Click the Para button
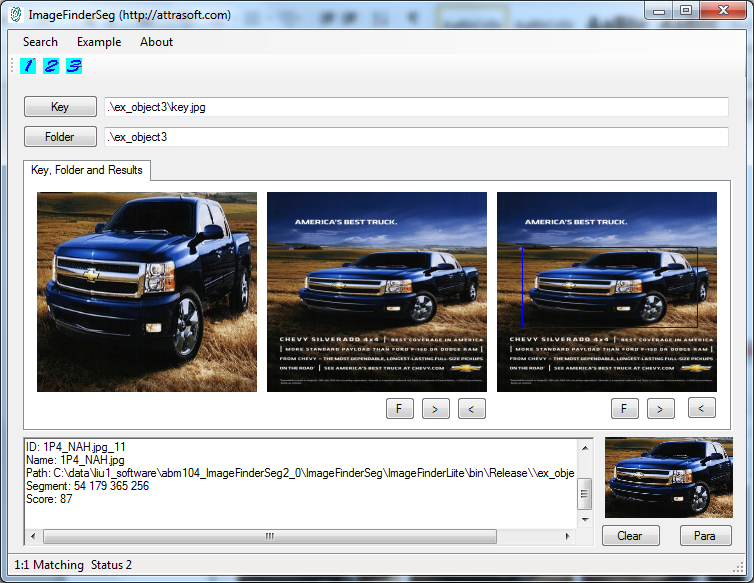The width and height of the screenshot is (754, 583). pos(705,536)
